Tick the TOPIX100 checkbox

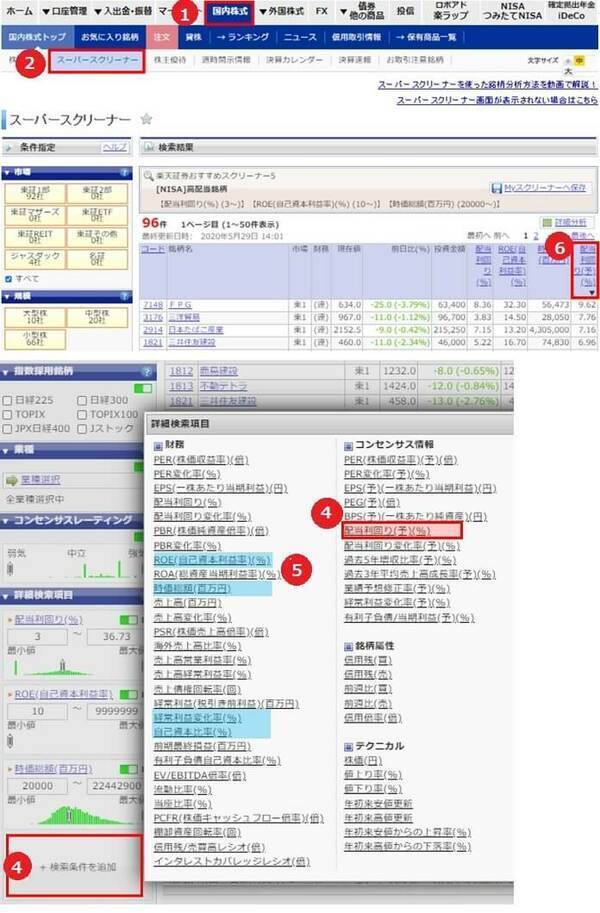click(x=82, y=415)
